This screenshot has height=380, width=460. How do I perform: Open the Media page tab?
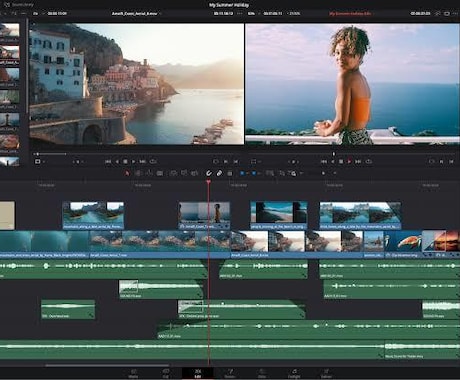133,373
